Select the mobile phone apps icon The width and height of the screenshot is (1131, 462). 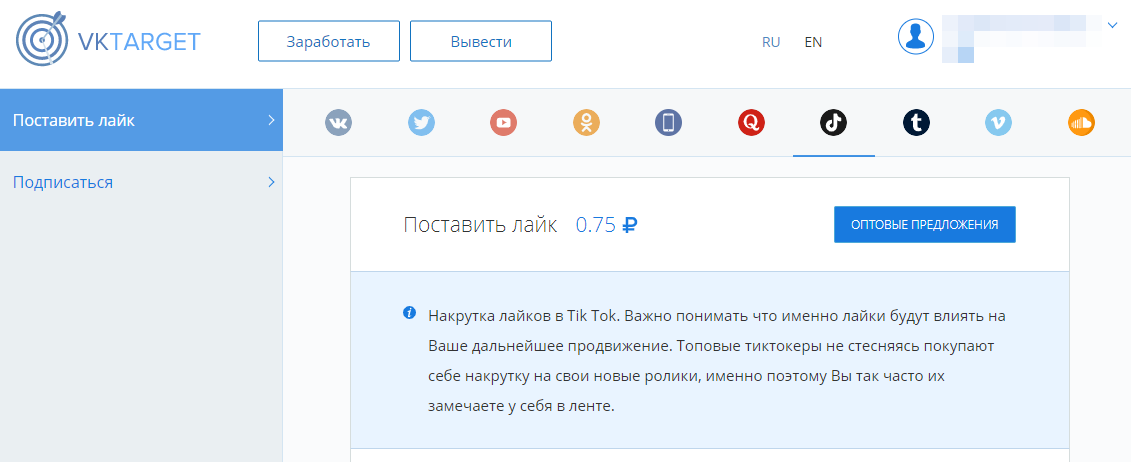coord(668,123)
